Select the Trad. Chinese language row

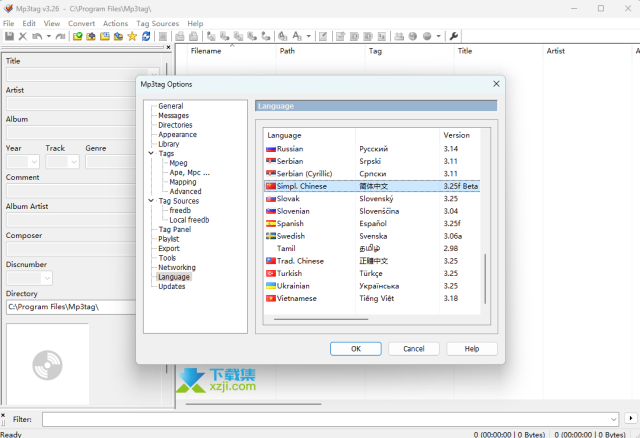[372, 261]
